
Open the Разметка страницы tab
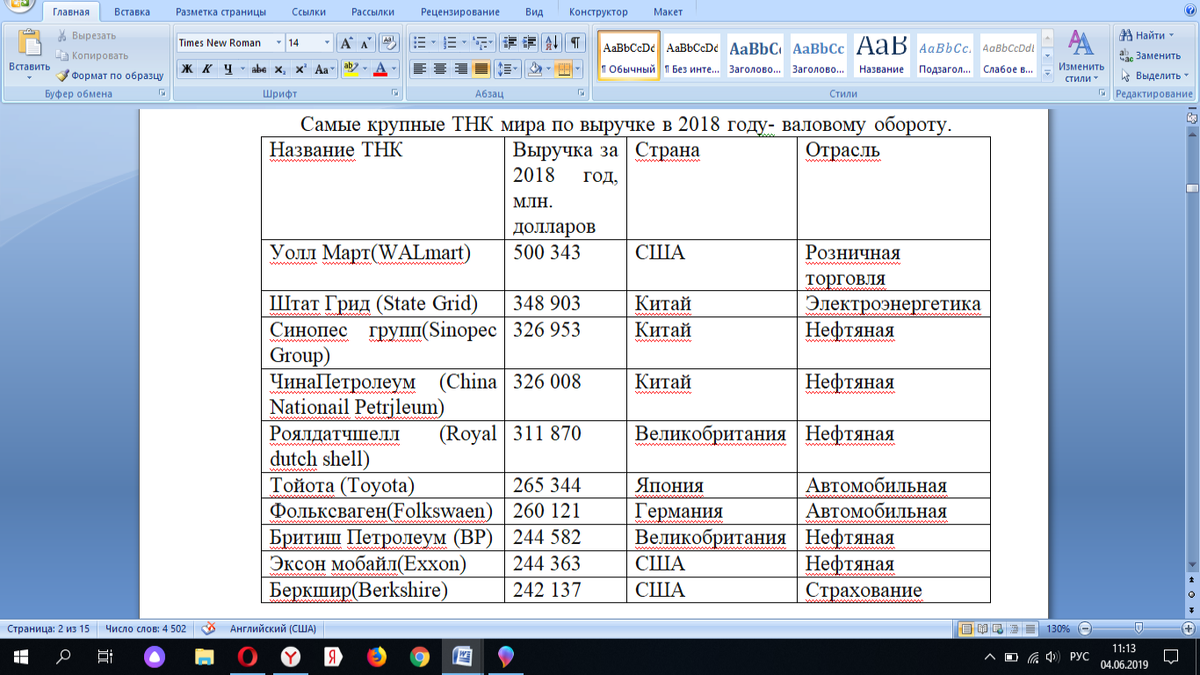click(220, 12)
